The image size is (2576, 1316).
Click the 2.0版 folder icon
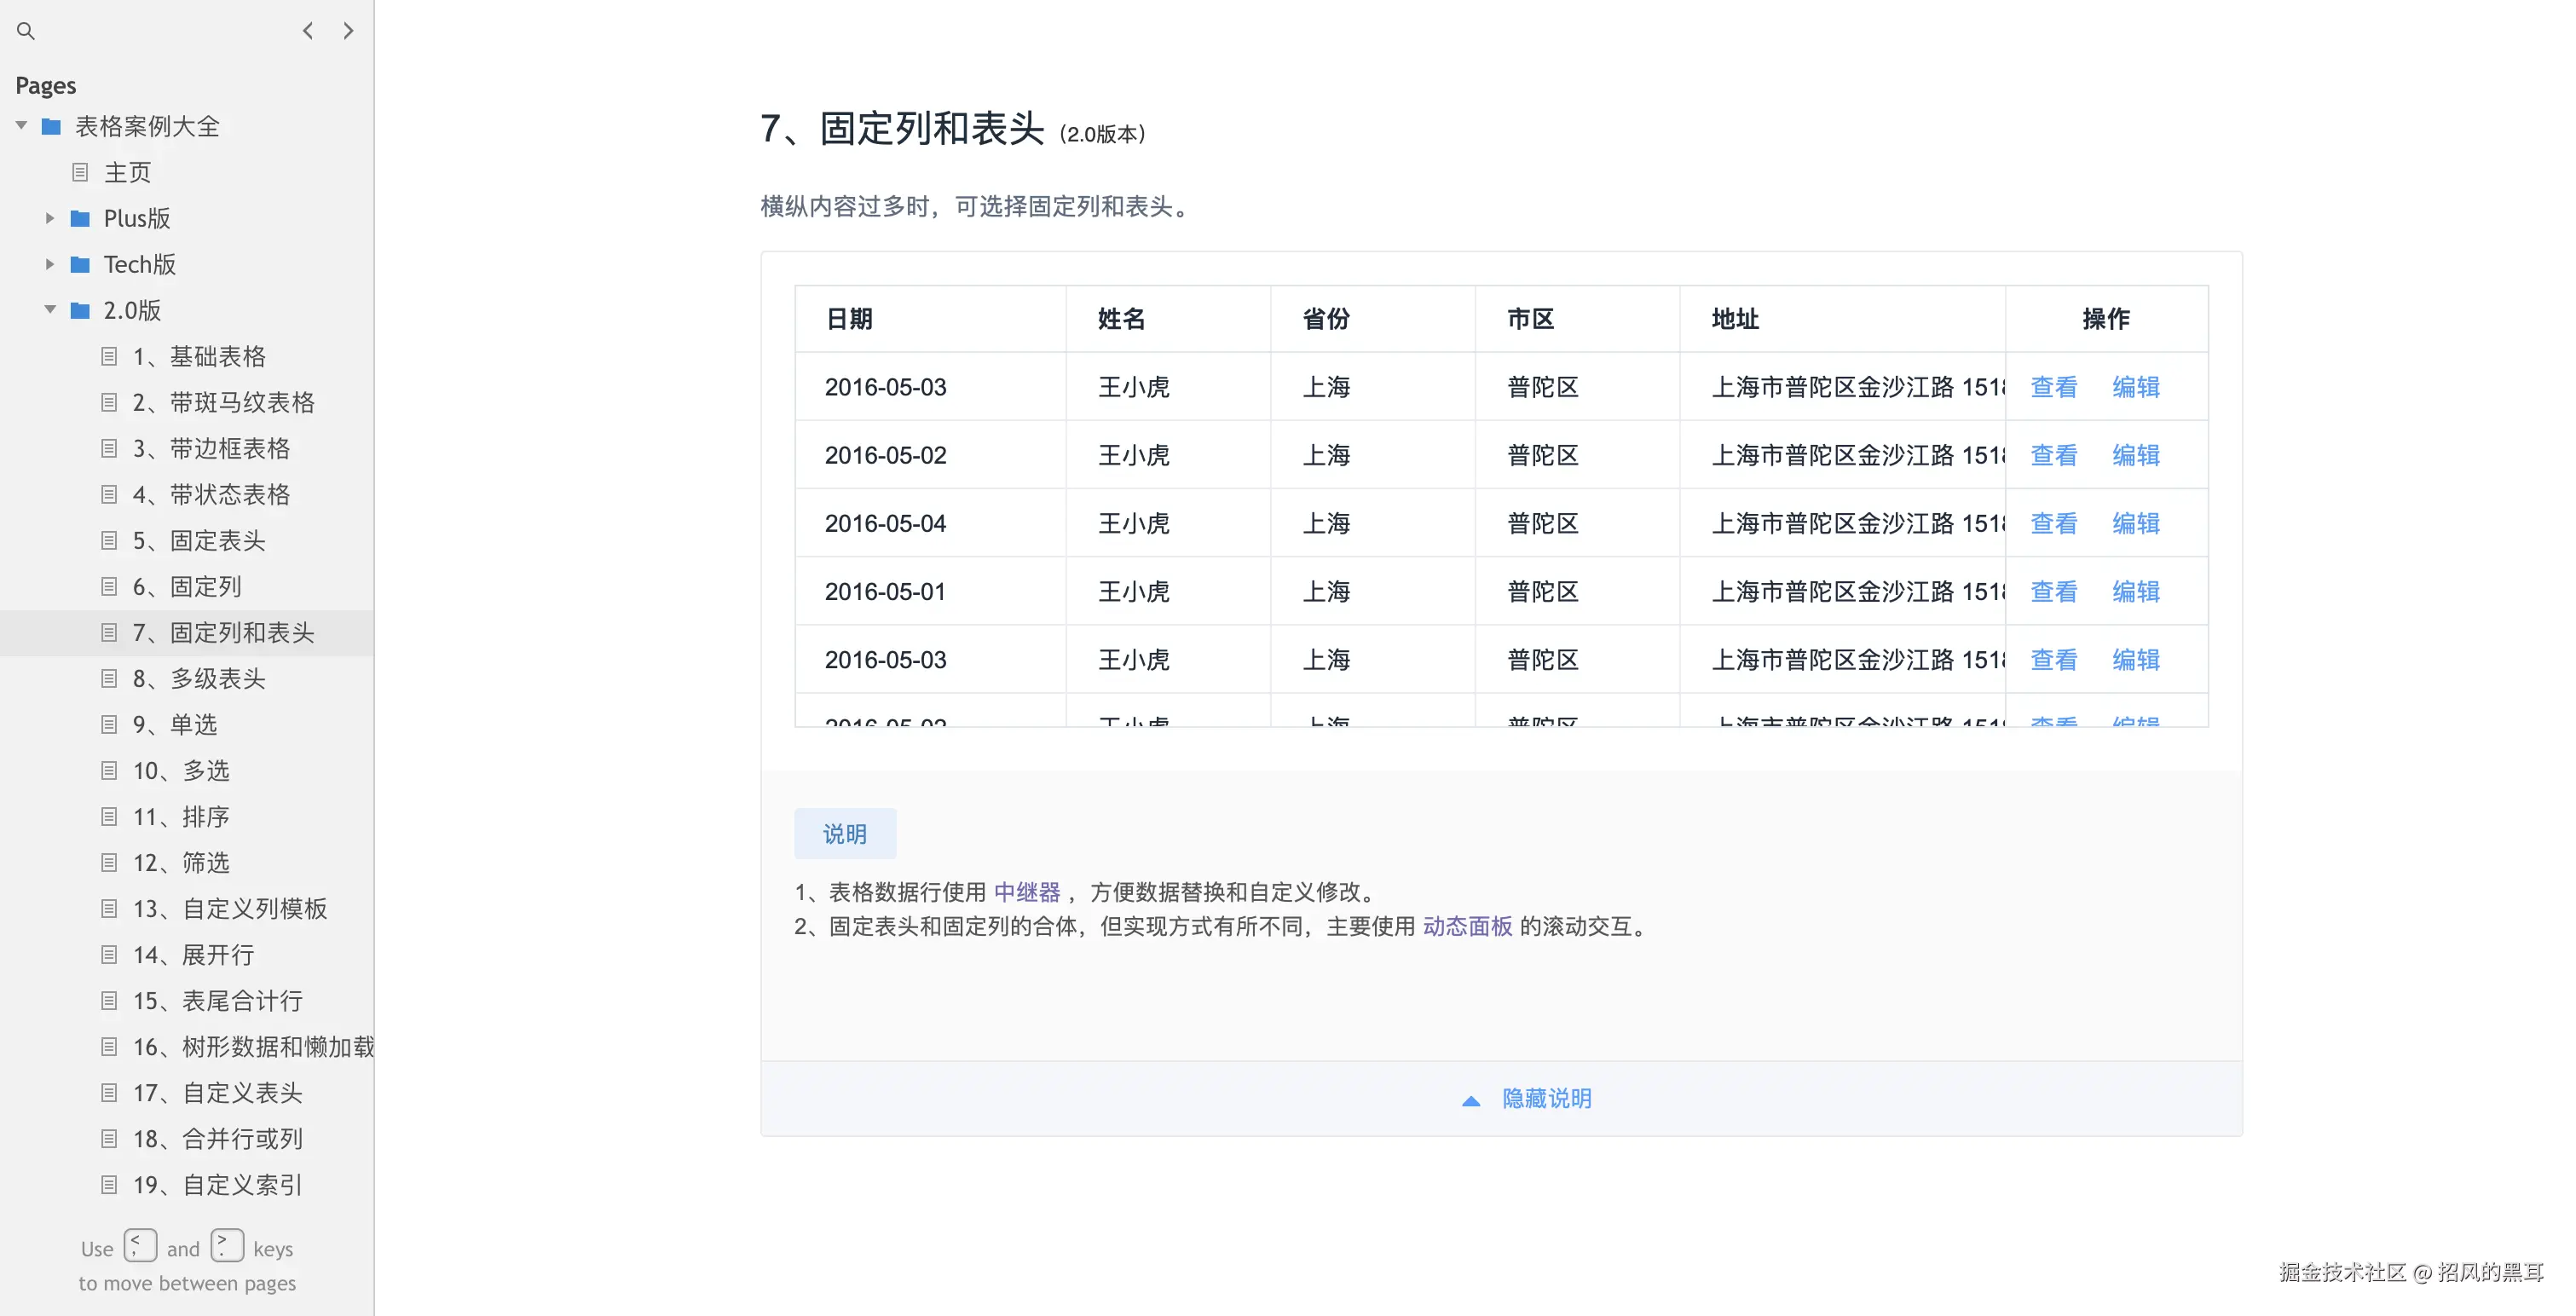pyautogui.click(x=80, y=310)
